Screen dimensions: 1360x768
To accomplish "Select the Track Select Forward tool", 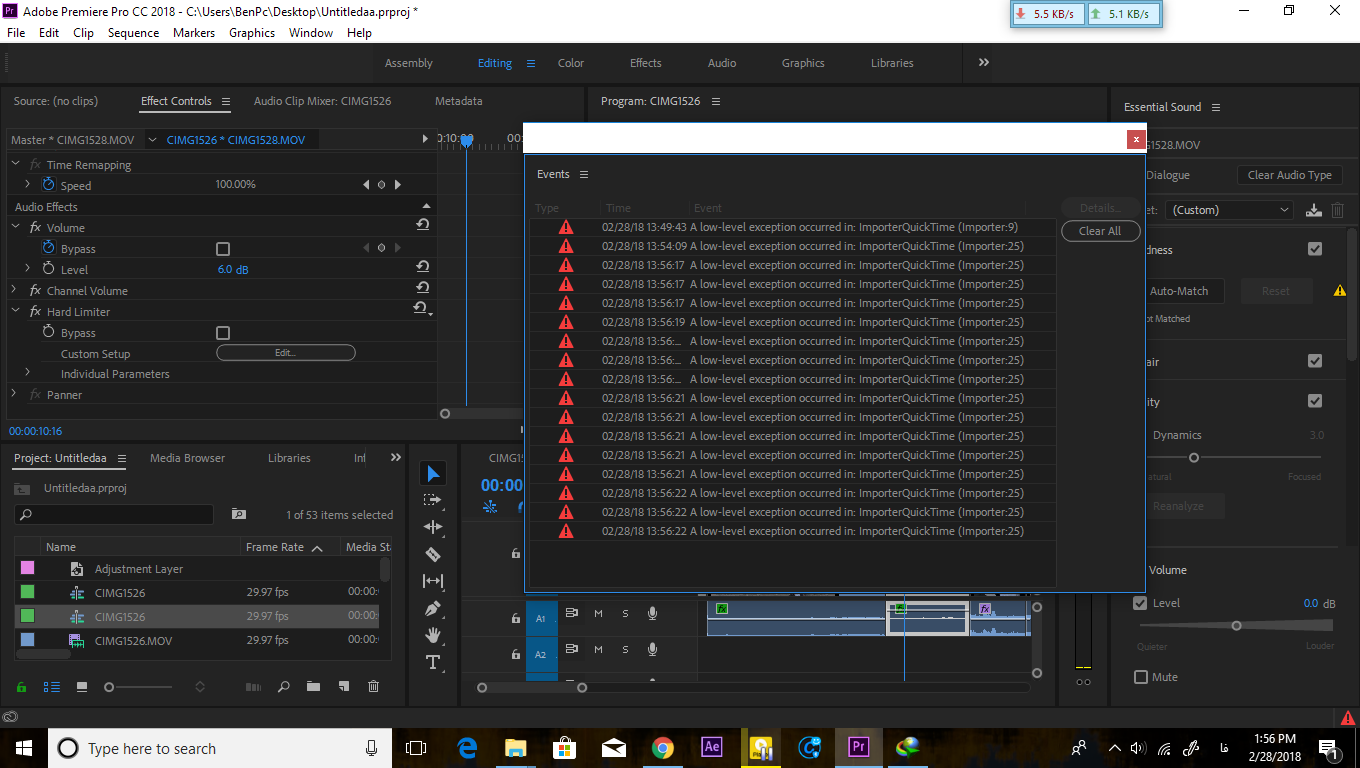I will click(x=433, y=500).
